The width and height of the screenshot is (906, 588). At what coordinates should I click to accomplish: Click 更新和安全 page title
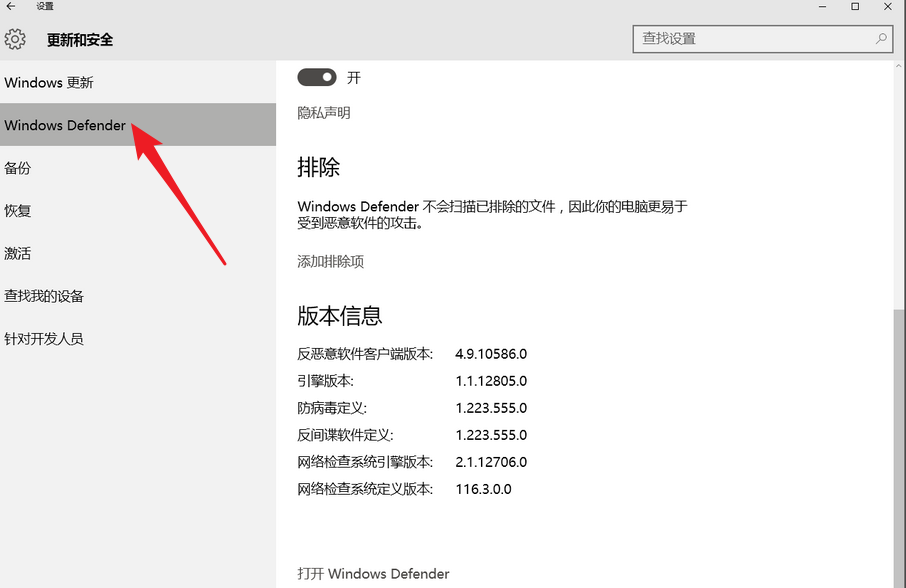[x=80, y=40]
